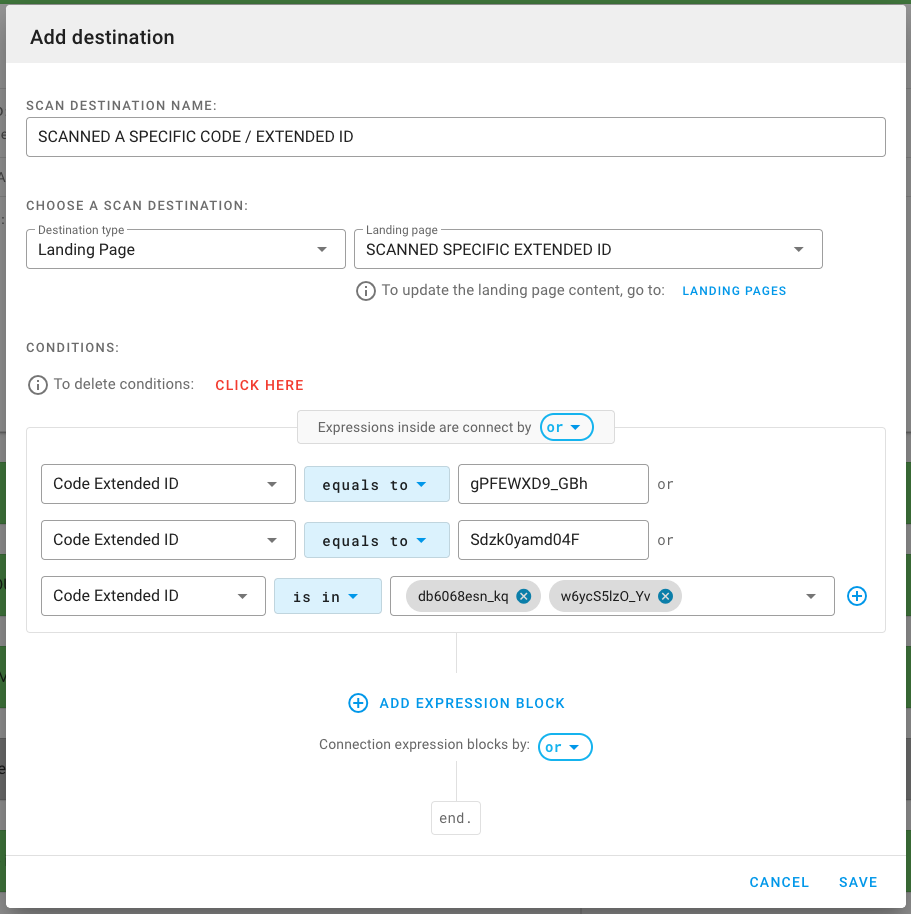Image resolution: width=911 pixels, height=914 pixels.
Task: Click the plus icon beside the is-in row
Action: point(857,596)
